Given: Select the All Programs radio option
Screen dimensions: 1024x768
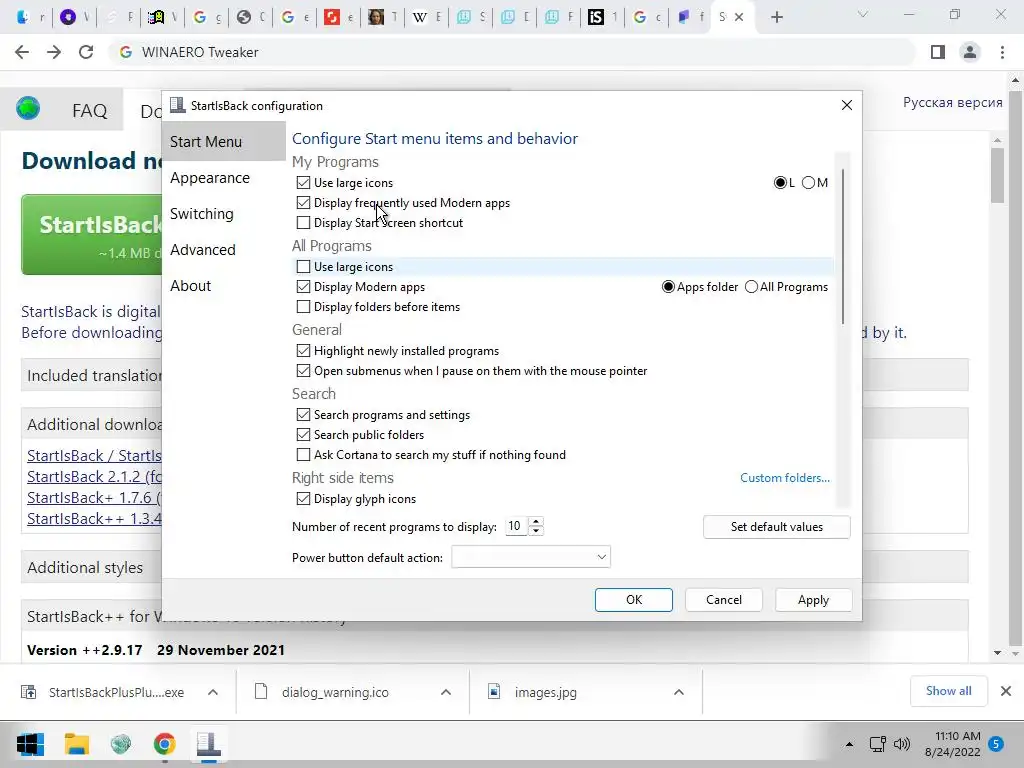Looking at the screenshot, I should 752,287.
